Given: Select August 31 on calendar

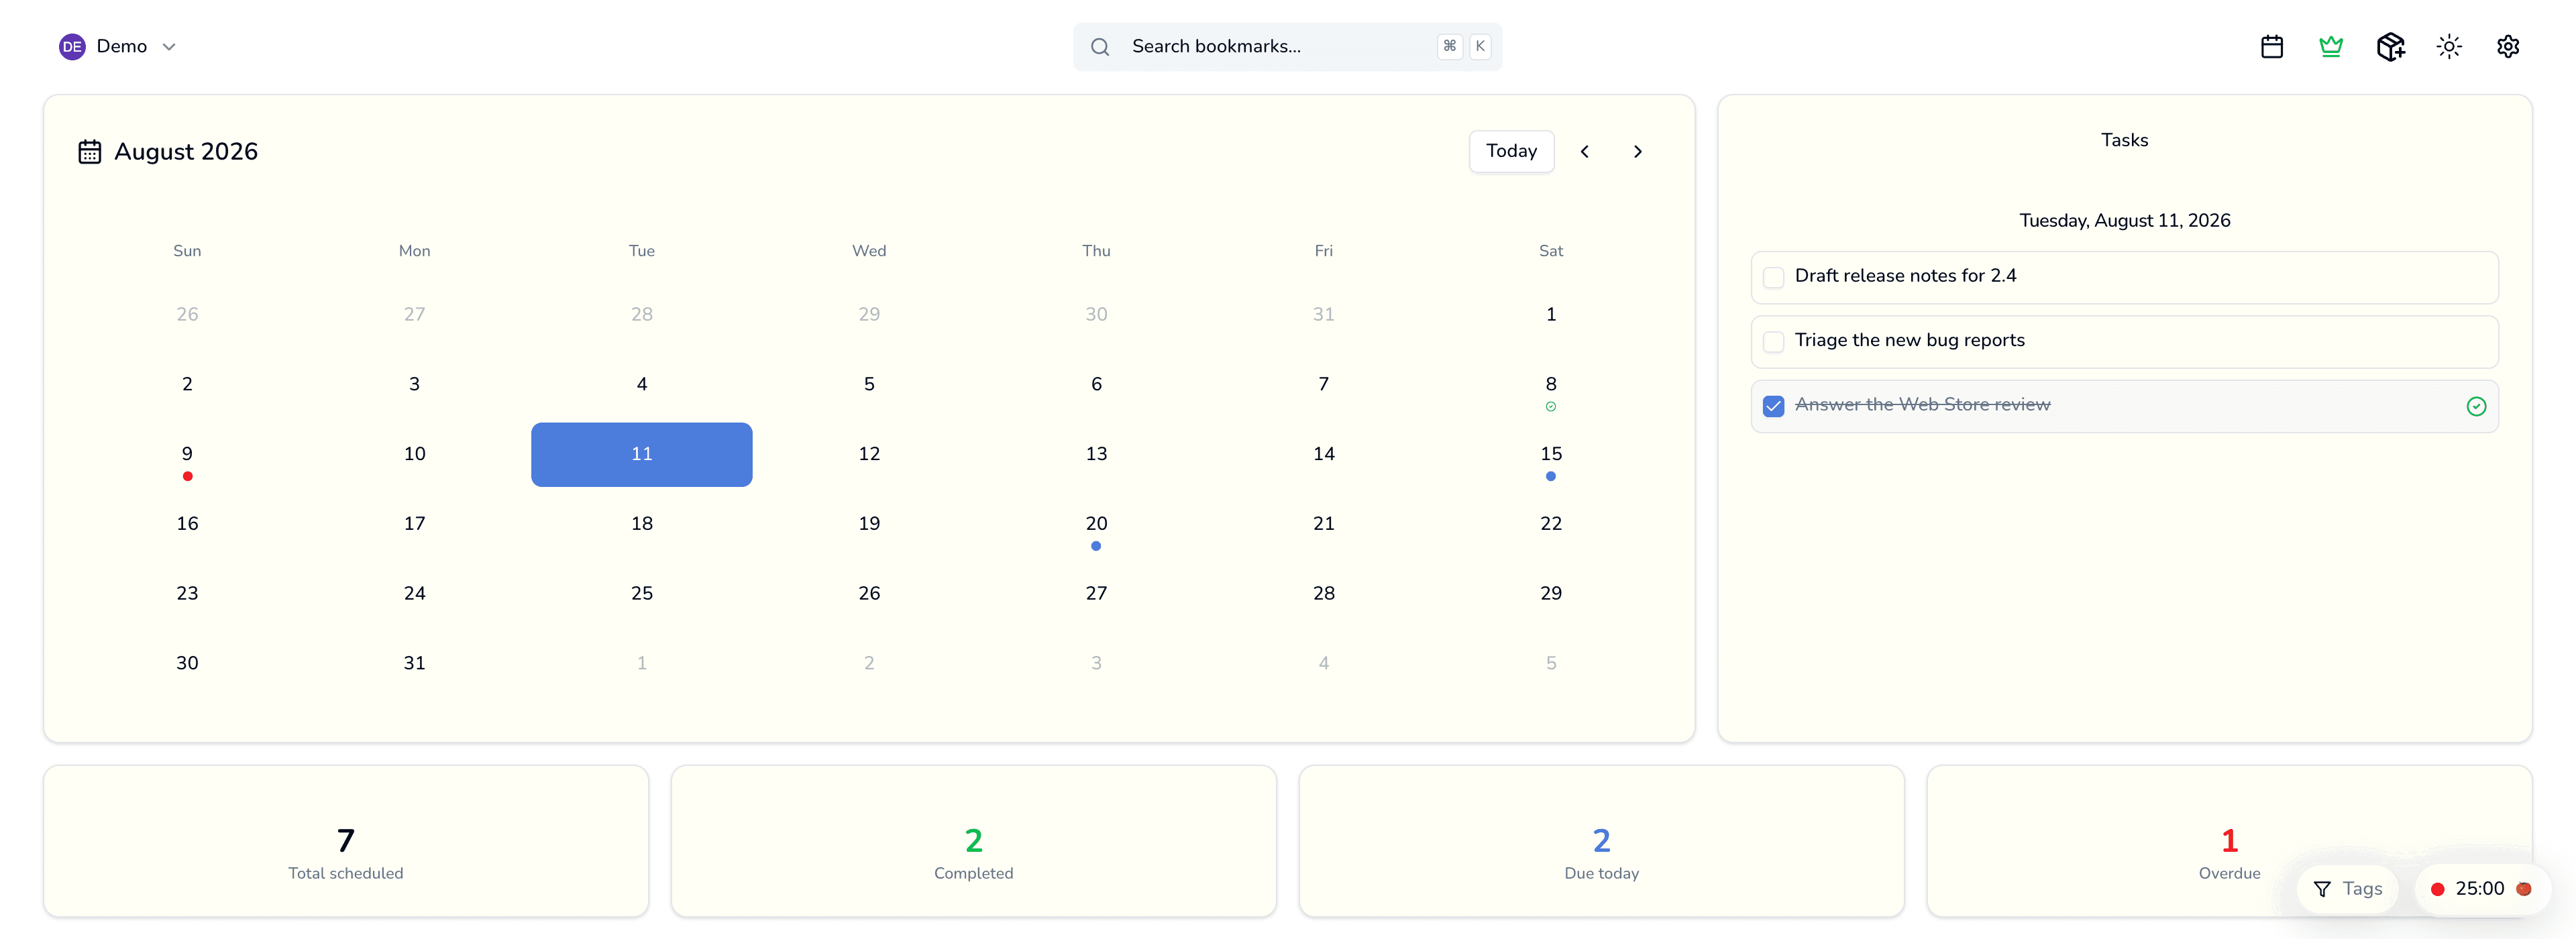Looking at the screenshot, I should (414, 664).
